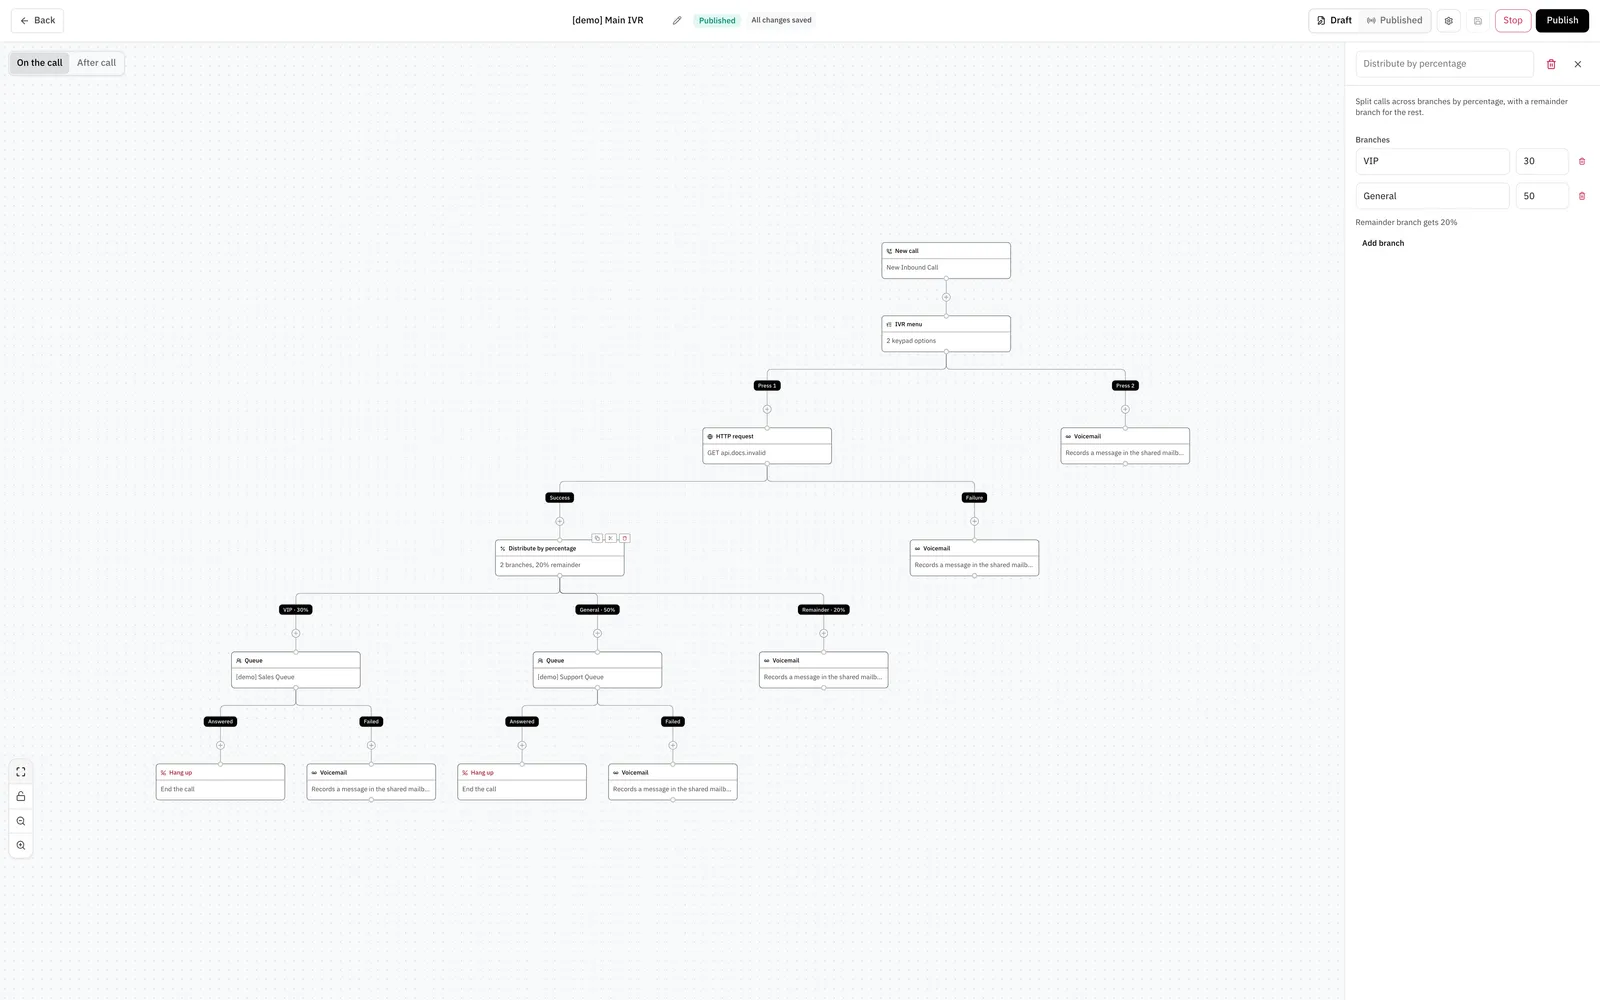
Task: Remove the VIP branch with its trash icon
Action: (x=1582, y=161)
